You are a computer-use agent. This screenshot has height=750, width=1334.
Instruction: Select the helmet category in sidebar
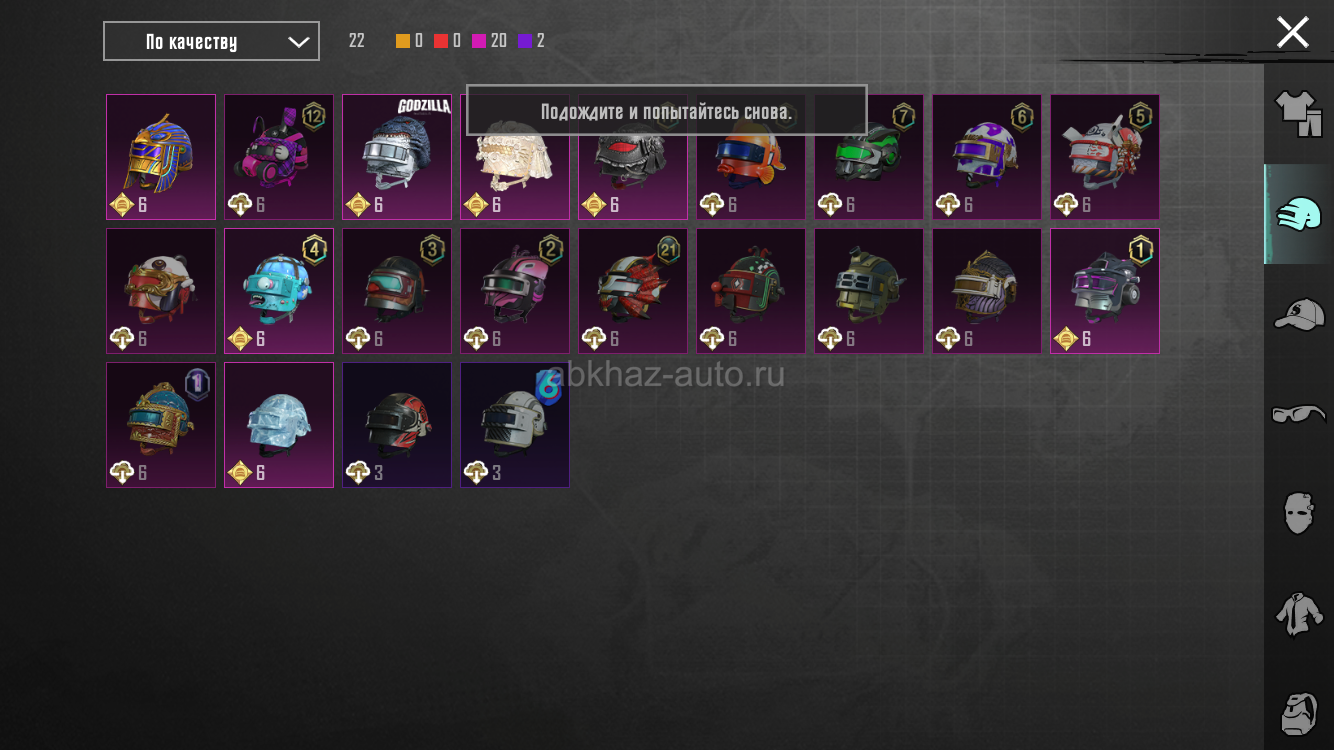(1298, 214)
